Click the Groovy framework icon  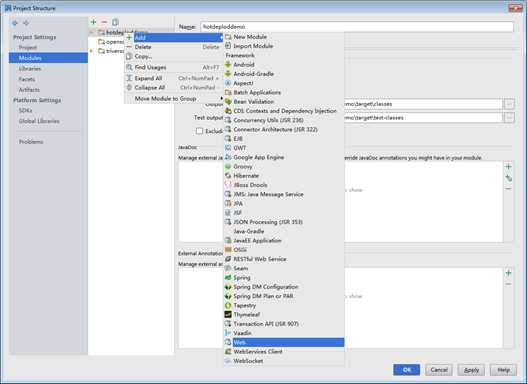pos(228,166)
